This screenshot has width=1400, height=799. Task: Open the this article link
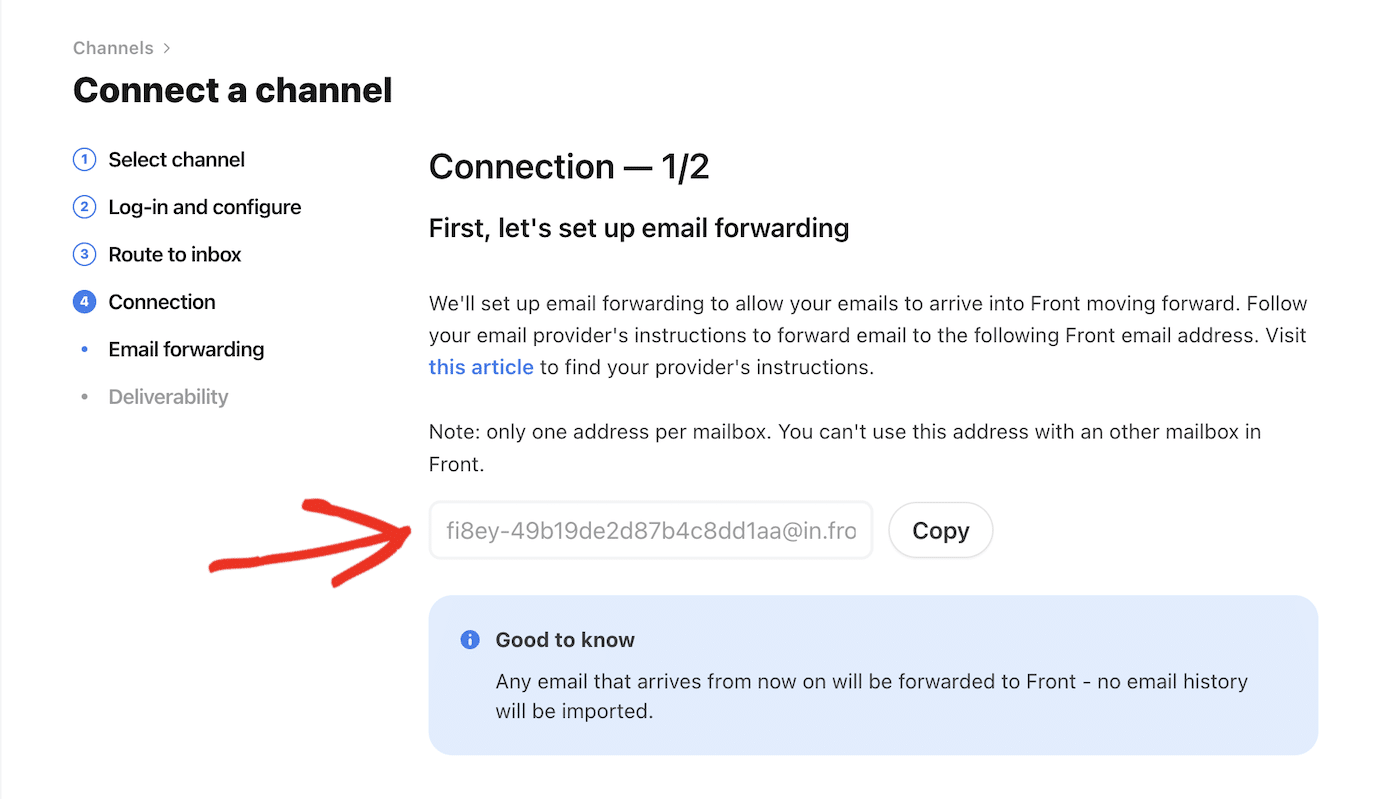pyautogui.click(x=481, y=367)
